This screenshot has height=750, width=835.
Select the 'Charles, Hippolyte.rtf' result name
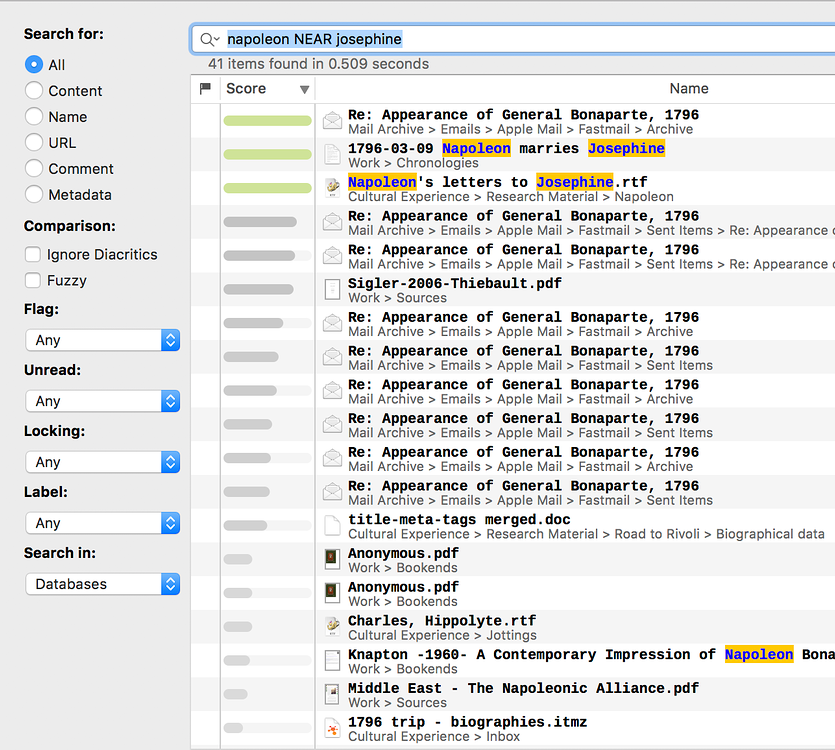(x=442, y=621)
